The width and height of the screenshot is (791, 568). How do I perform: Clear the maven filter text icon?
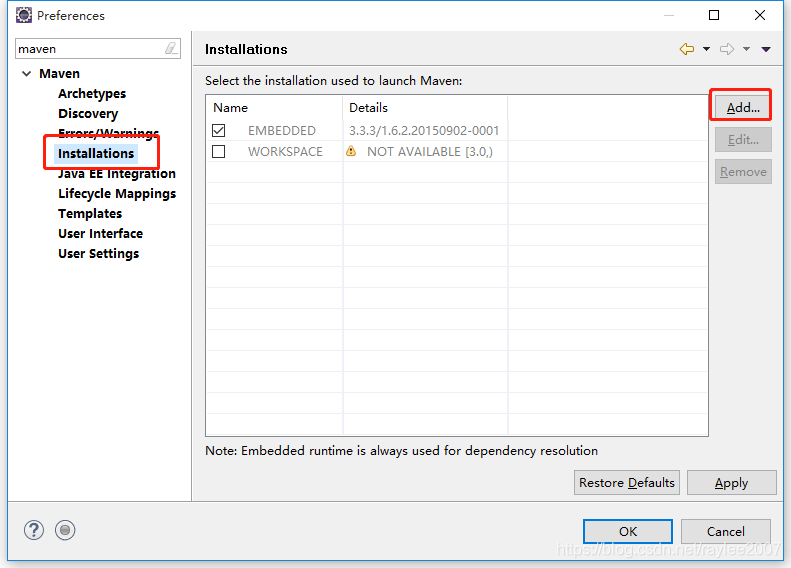[171, 48]
